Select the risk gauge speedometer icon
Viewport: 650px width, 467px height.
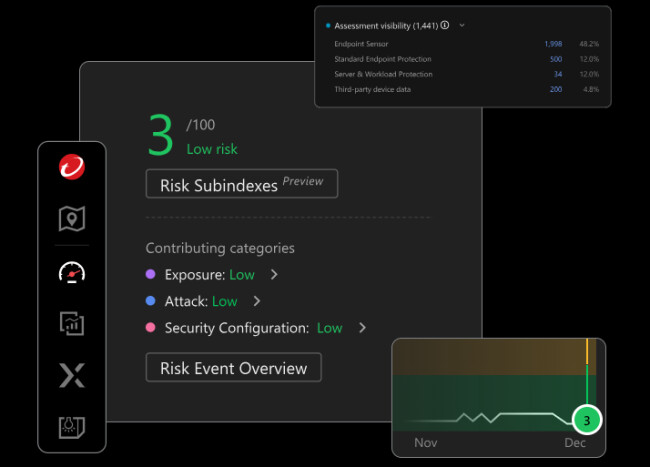pos(71,272)
